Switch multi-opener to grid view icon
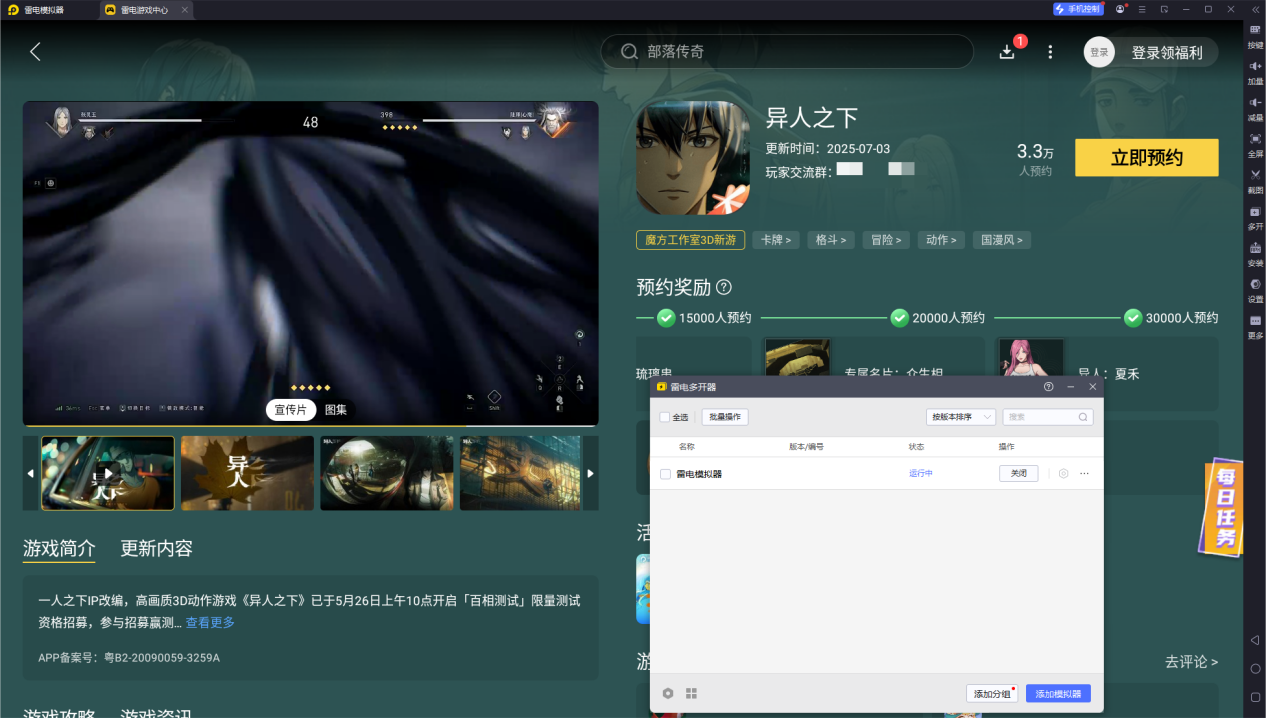 (x=691, y=693)
